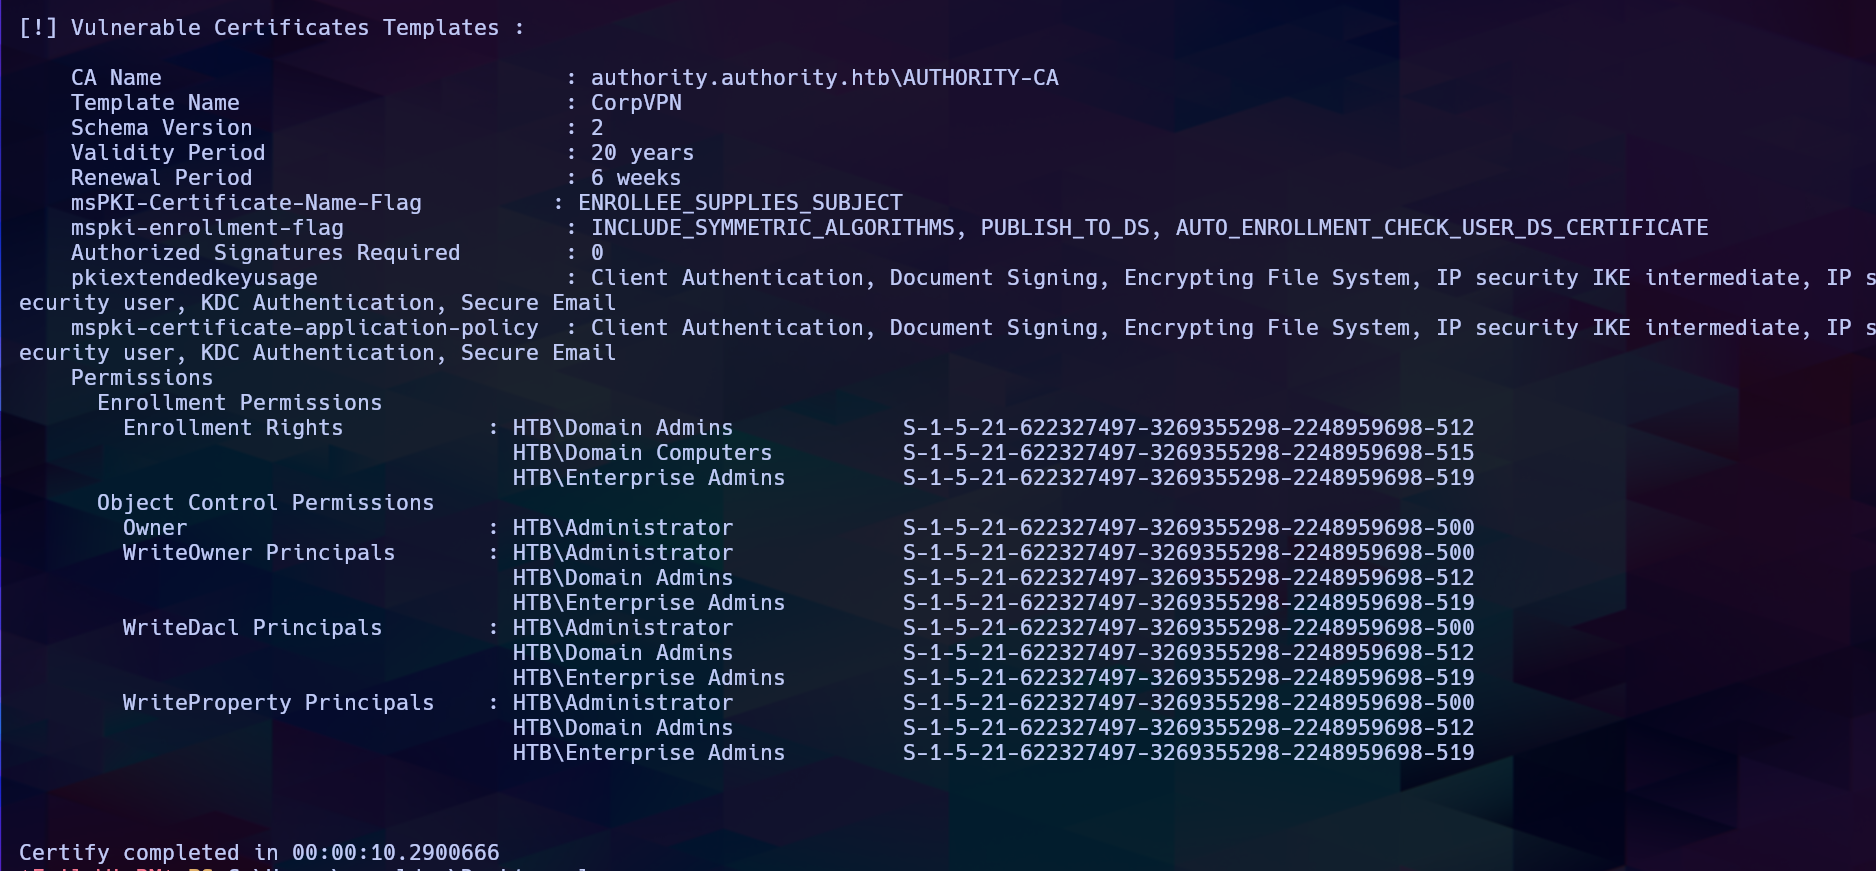1876x871 pixels.
Task: Click the 'WriteDacl Principals' label
Action: click(x=252, y=628)
